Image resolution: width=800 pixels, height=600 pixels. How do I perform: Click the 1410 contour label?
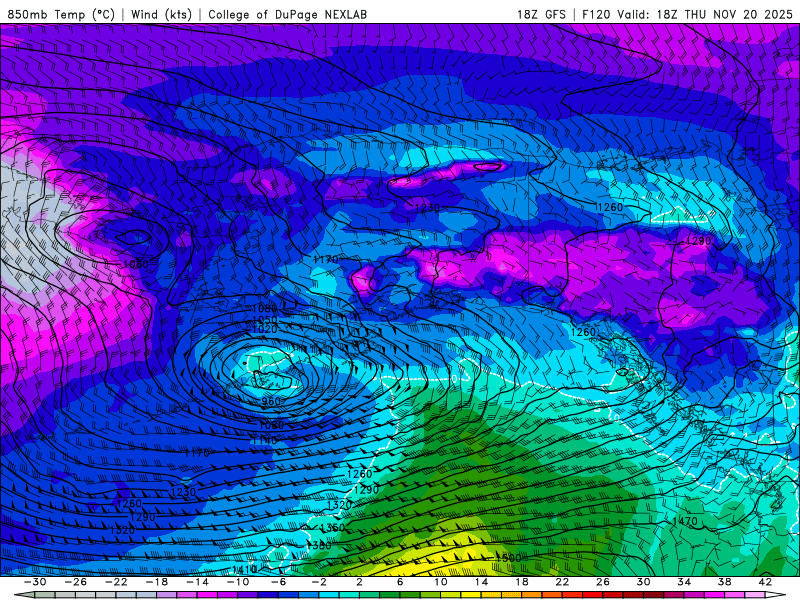pyautogui.click(x=244, y=569)
